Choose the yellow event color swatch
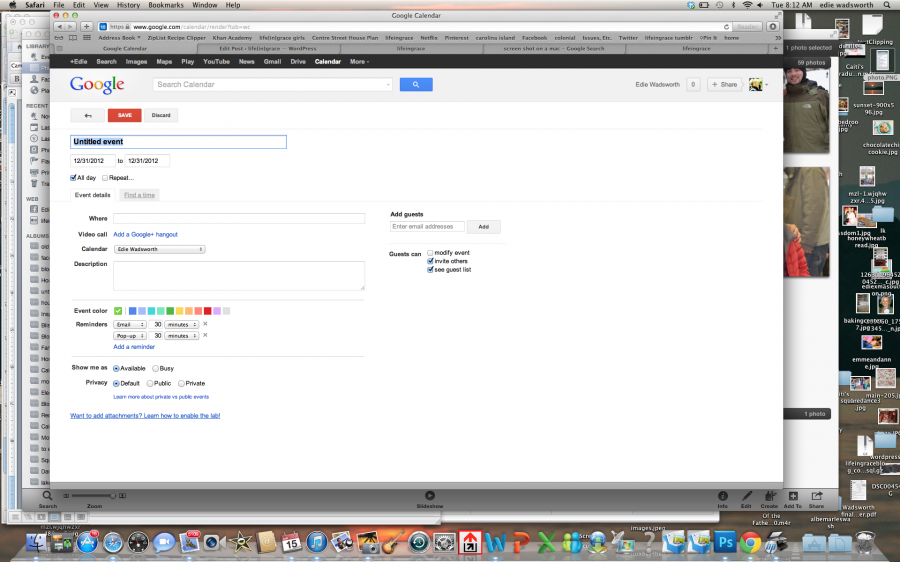Image resolution: width=900 pixels, height=562 pixels. pyautogui.click(x=180, y=311)
